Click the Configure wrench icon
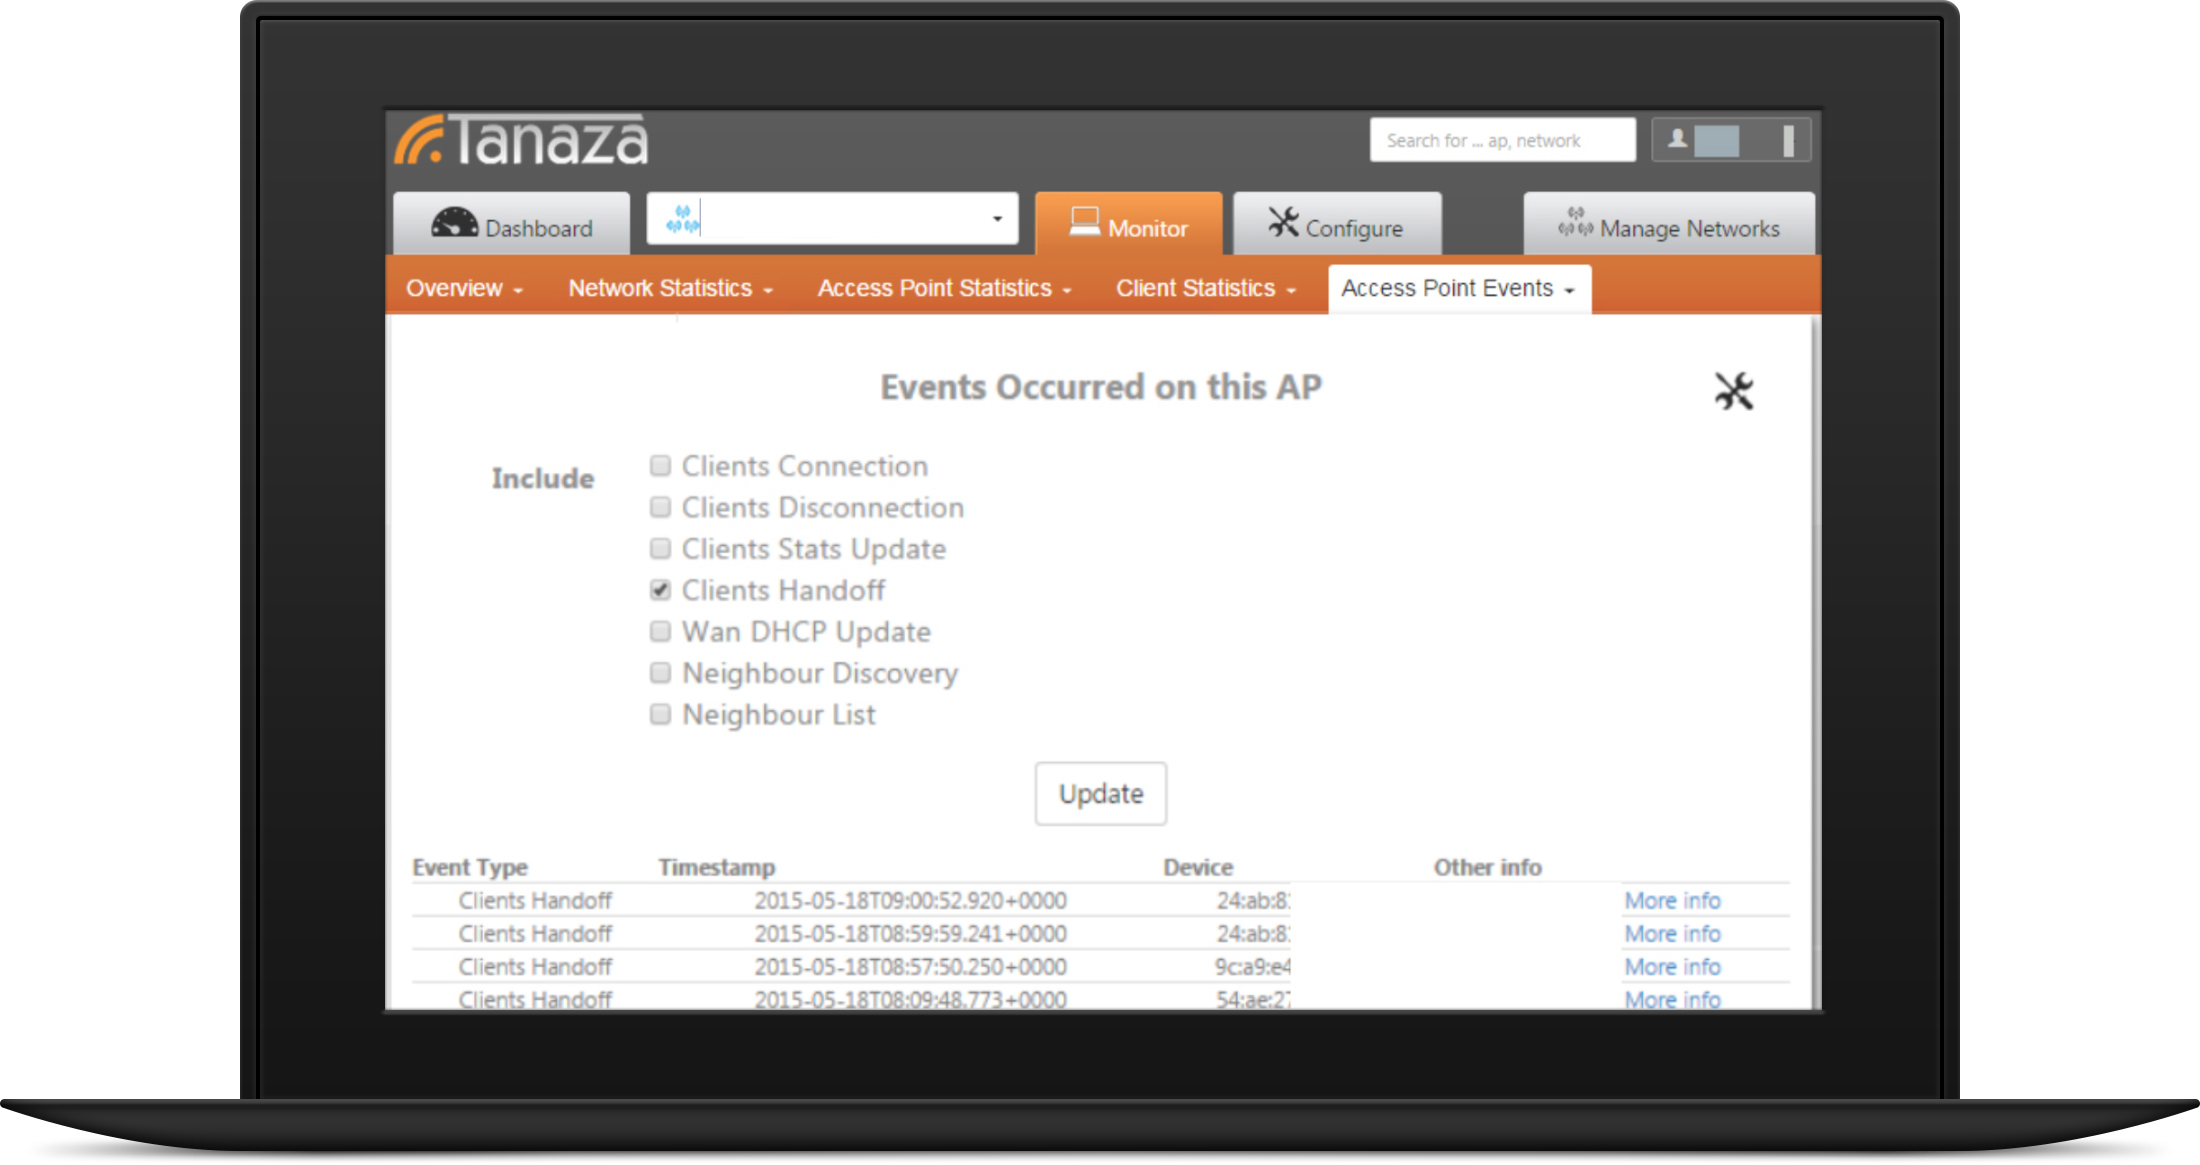The width and height of the screenshot is (2200, 1165). pos(1283,222)
